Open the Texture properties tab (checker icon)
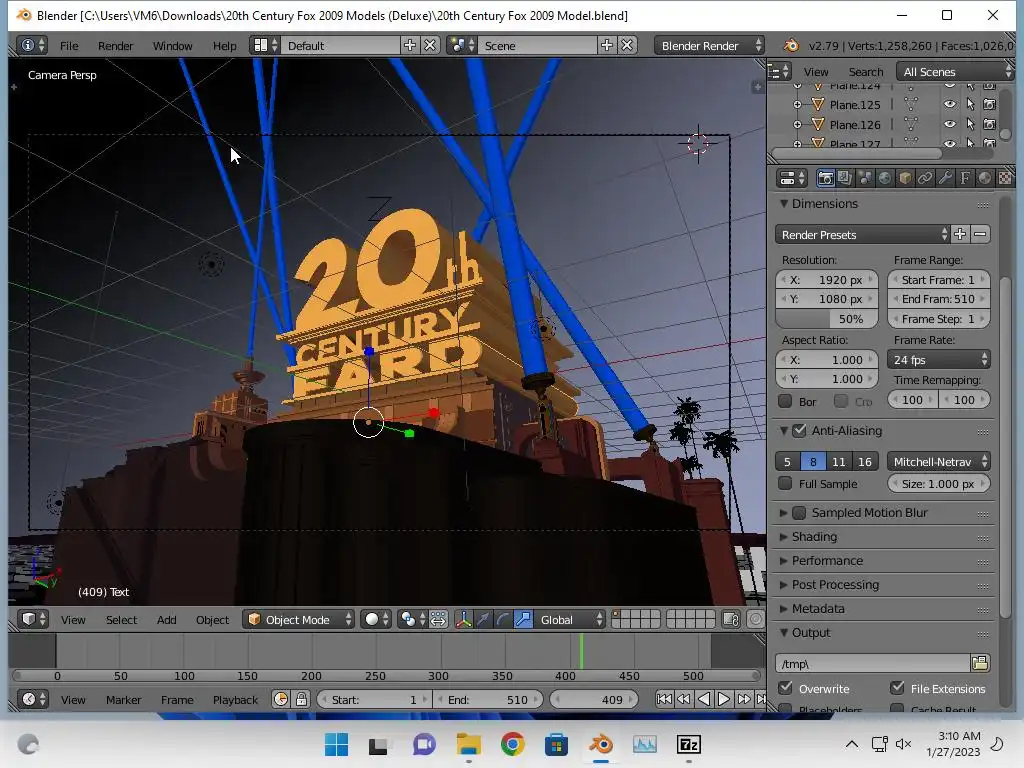 click(x=1005, y=178)
